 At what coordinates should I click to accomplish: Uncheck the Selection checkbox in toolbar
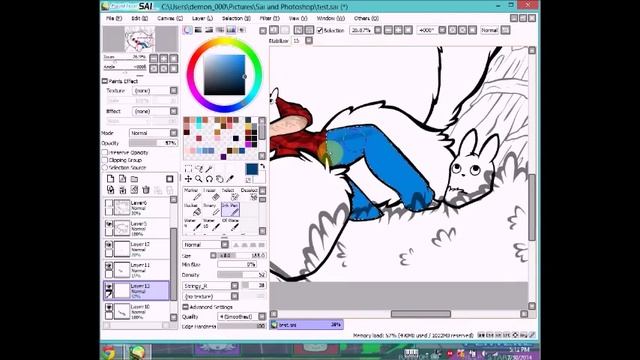click(320, 30)
